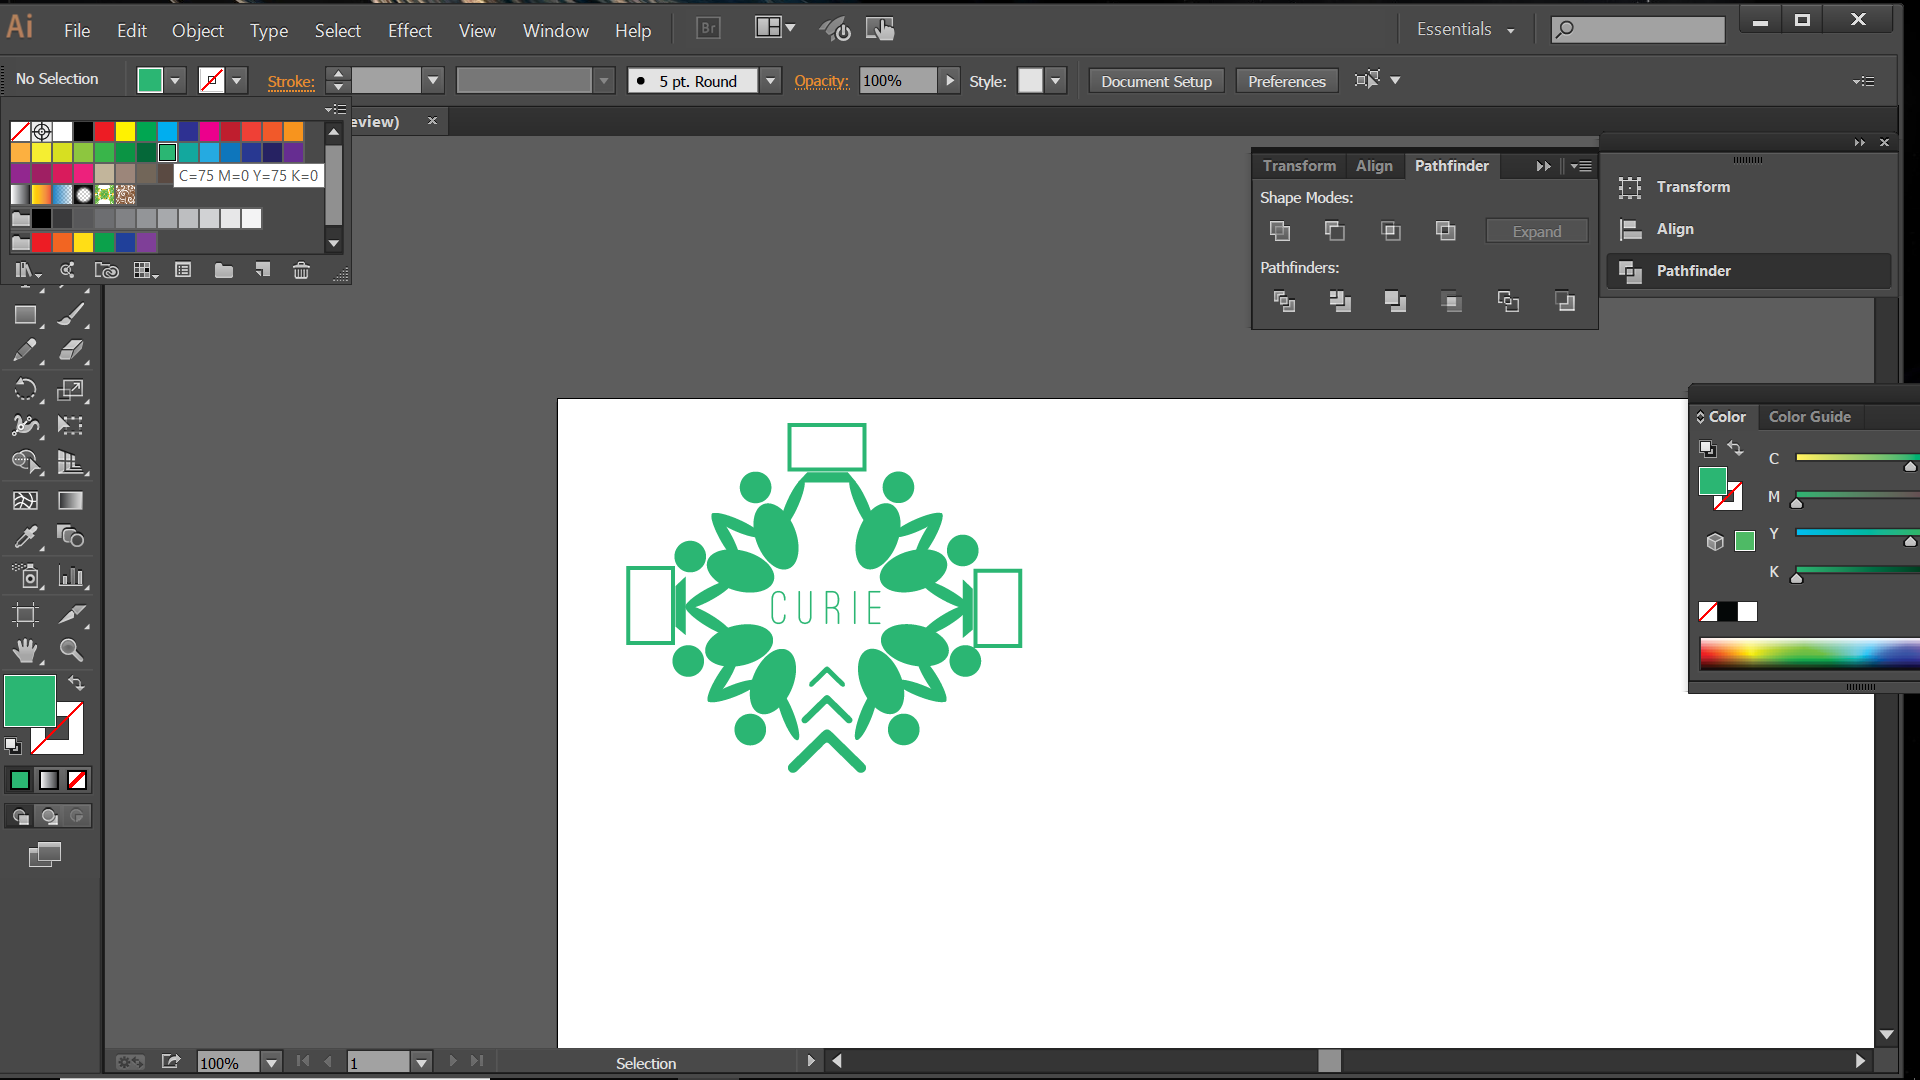Click Minus Front shape mode icon
This screenshot has height=1080, width=1920.
pyautogui.click(x=1335, y=231)
